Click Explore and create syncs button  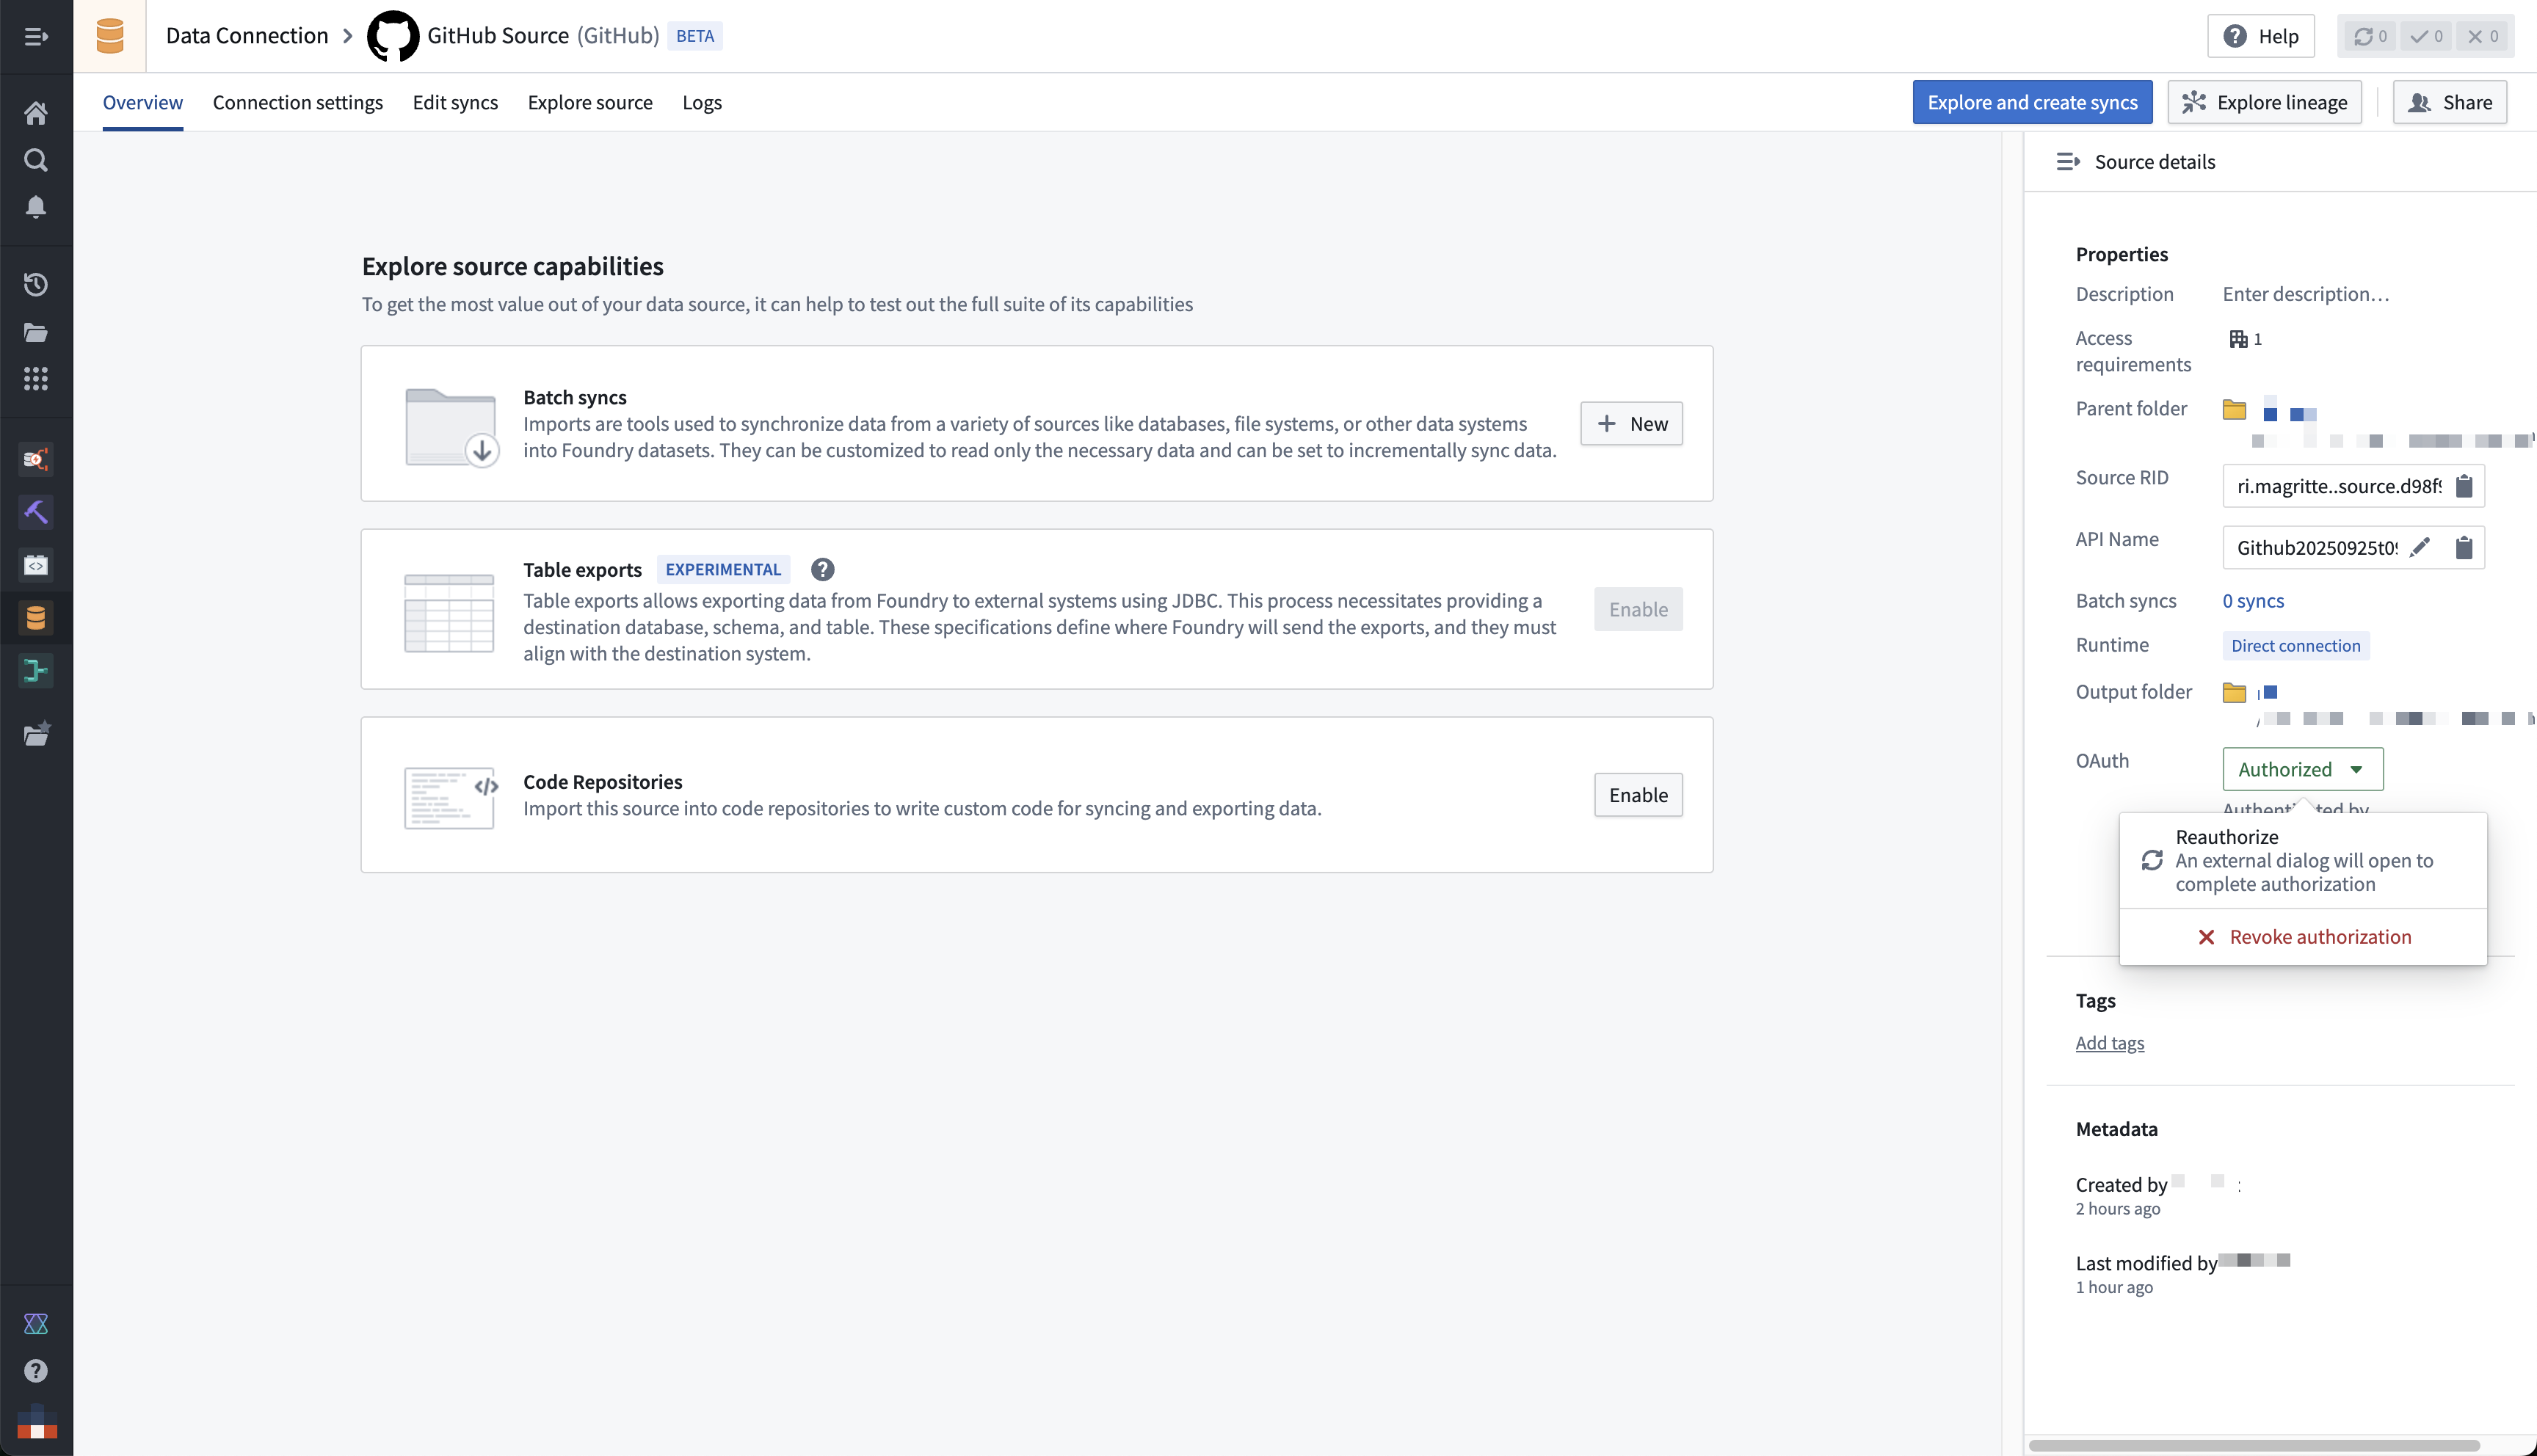pos(2031,102)
